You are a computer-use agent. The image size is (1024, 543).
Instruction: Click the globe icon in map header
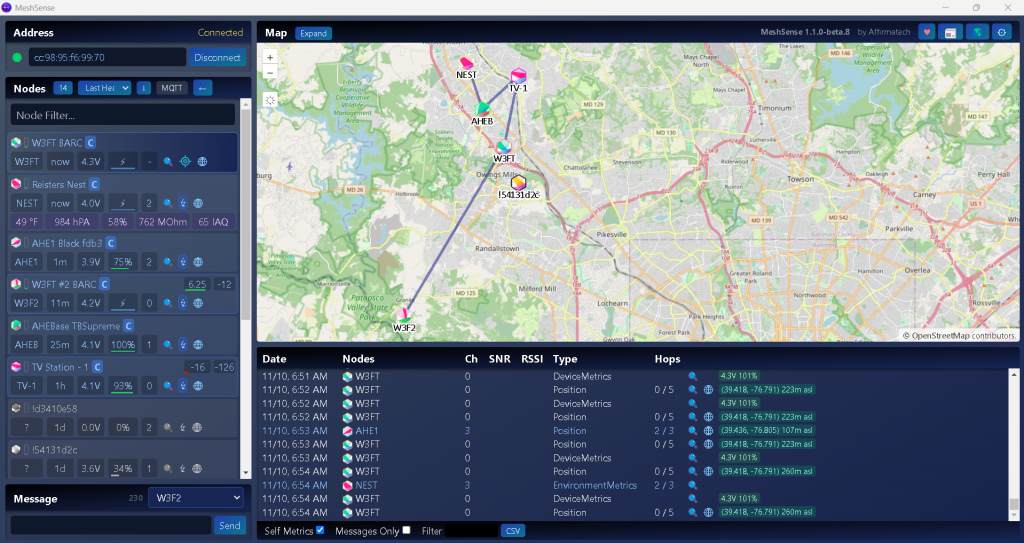pos(978,33)
